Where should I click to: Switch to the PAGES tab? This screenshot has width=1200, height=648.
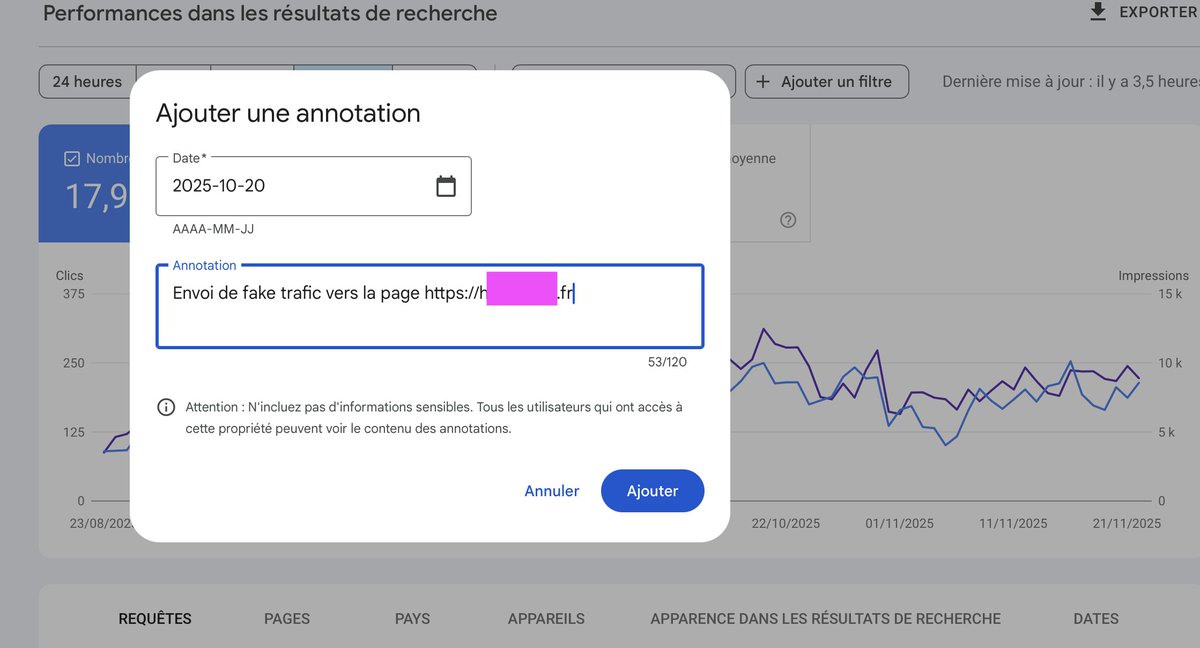coord(287,619)
